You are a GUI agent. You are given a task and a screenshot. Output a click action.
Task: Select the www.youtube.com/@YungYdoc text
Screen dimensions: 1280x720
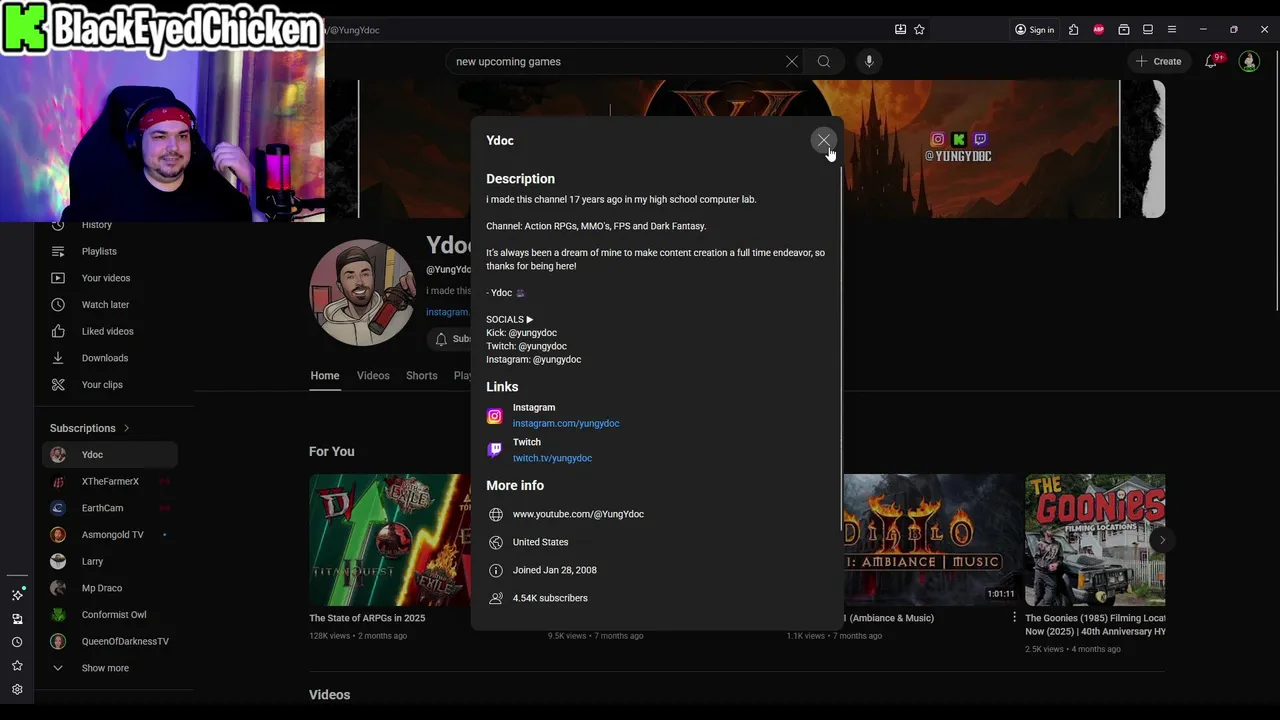point(578,514)
